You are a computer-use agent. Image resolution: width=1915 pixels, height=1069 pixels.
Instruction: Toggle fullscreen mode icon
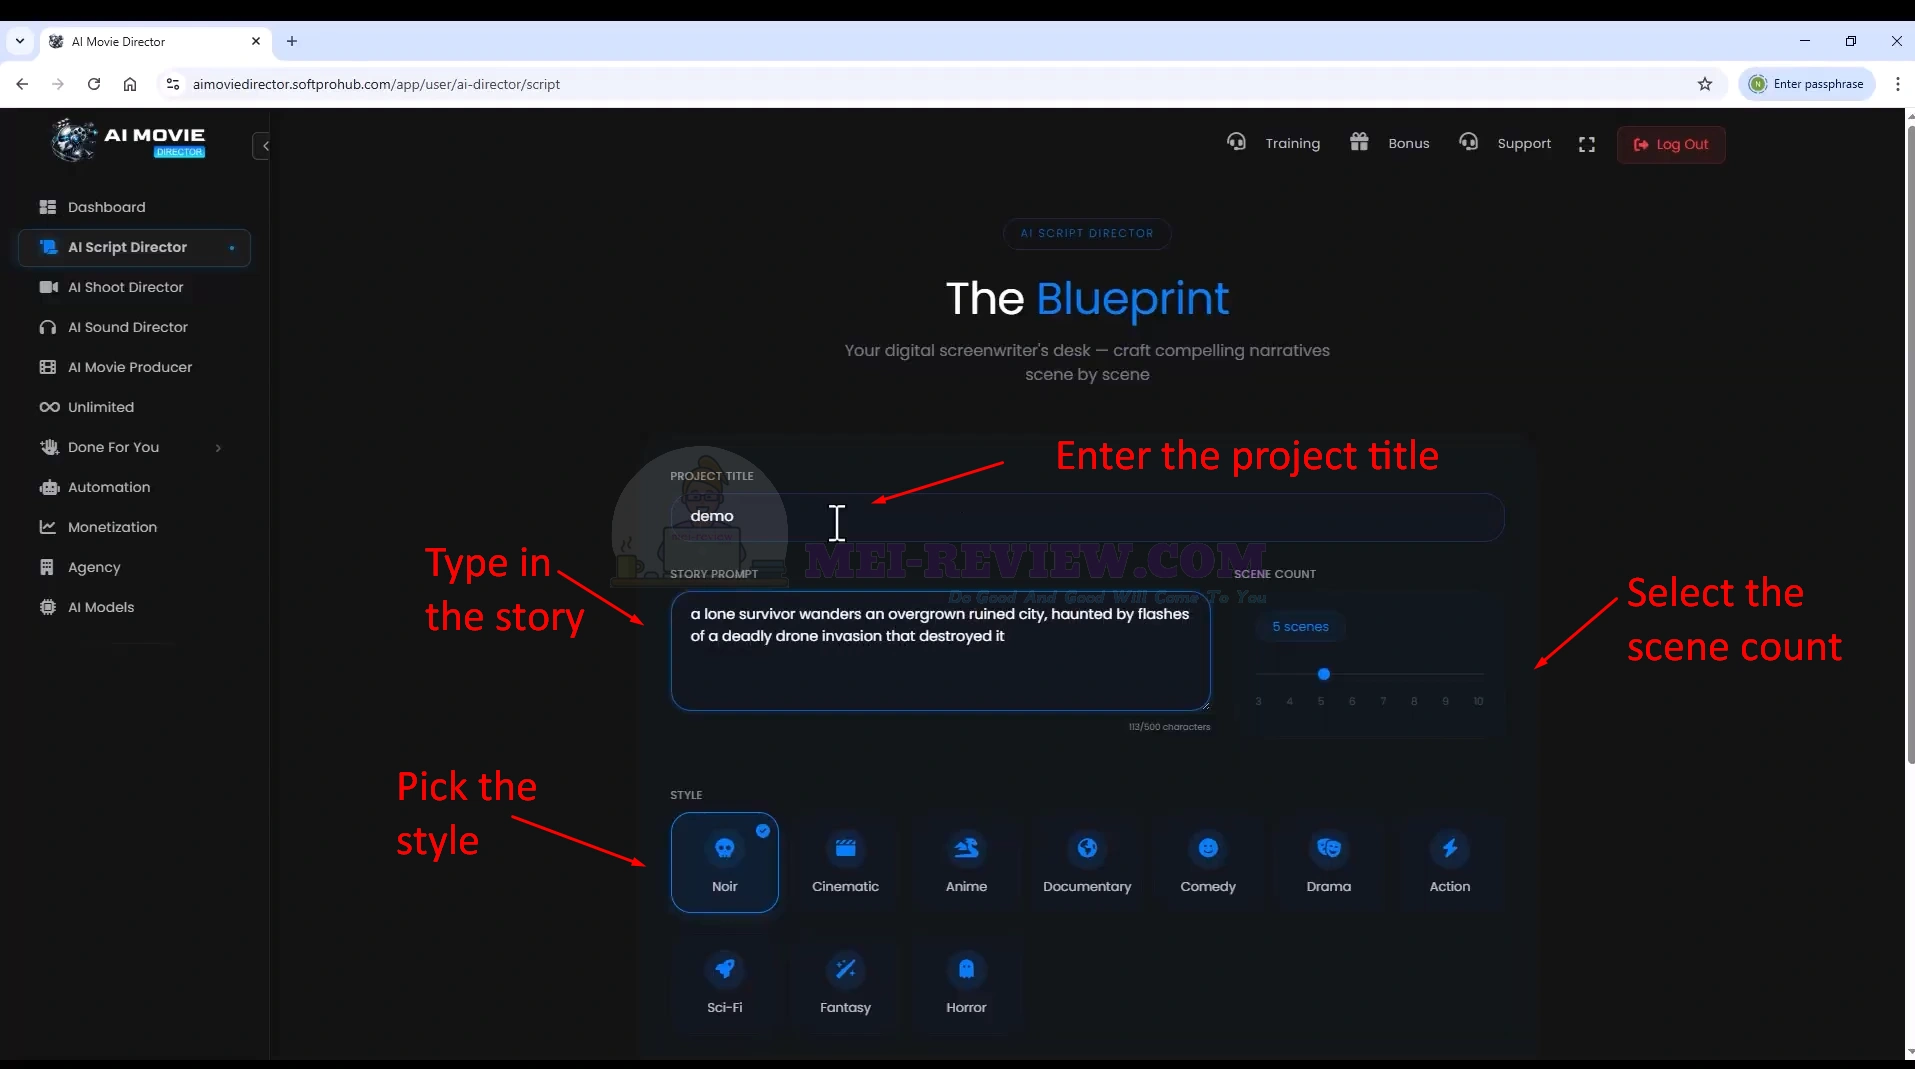click(1587, 144)
